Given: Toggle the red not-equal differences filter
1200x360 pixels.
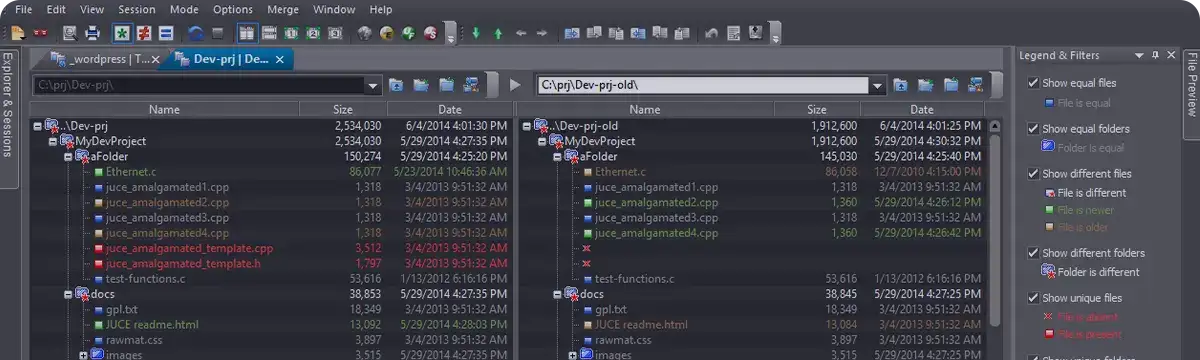Looking at the screenshot, I should pyautogui.click(x=144, y=33).
